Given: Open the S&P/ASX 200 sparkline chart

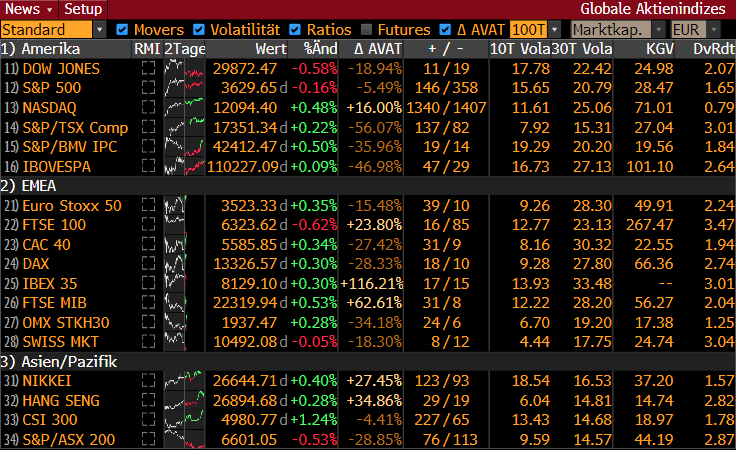Looking at the screenshot, I should [184, 440].
